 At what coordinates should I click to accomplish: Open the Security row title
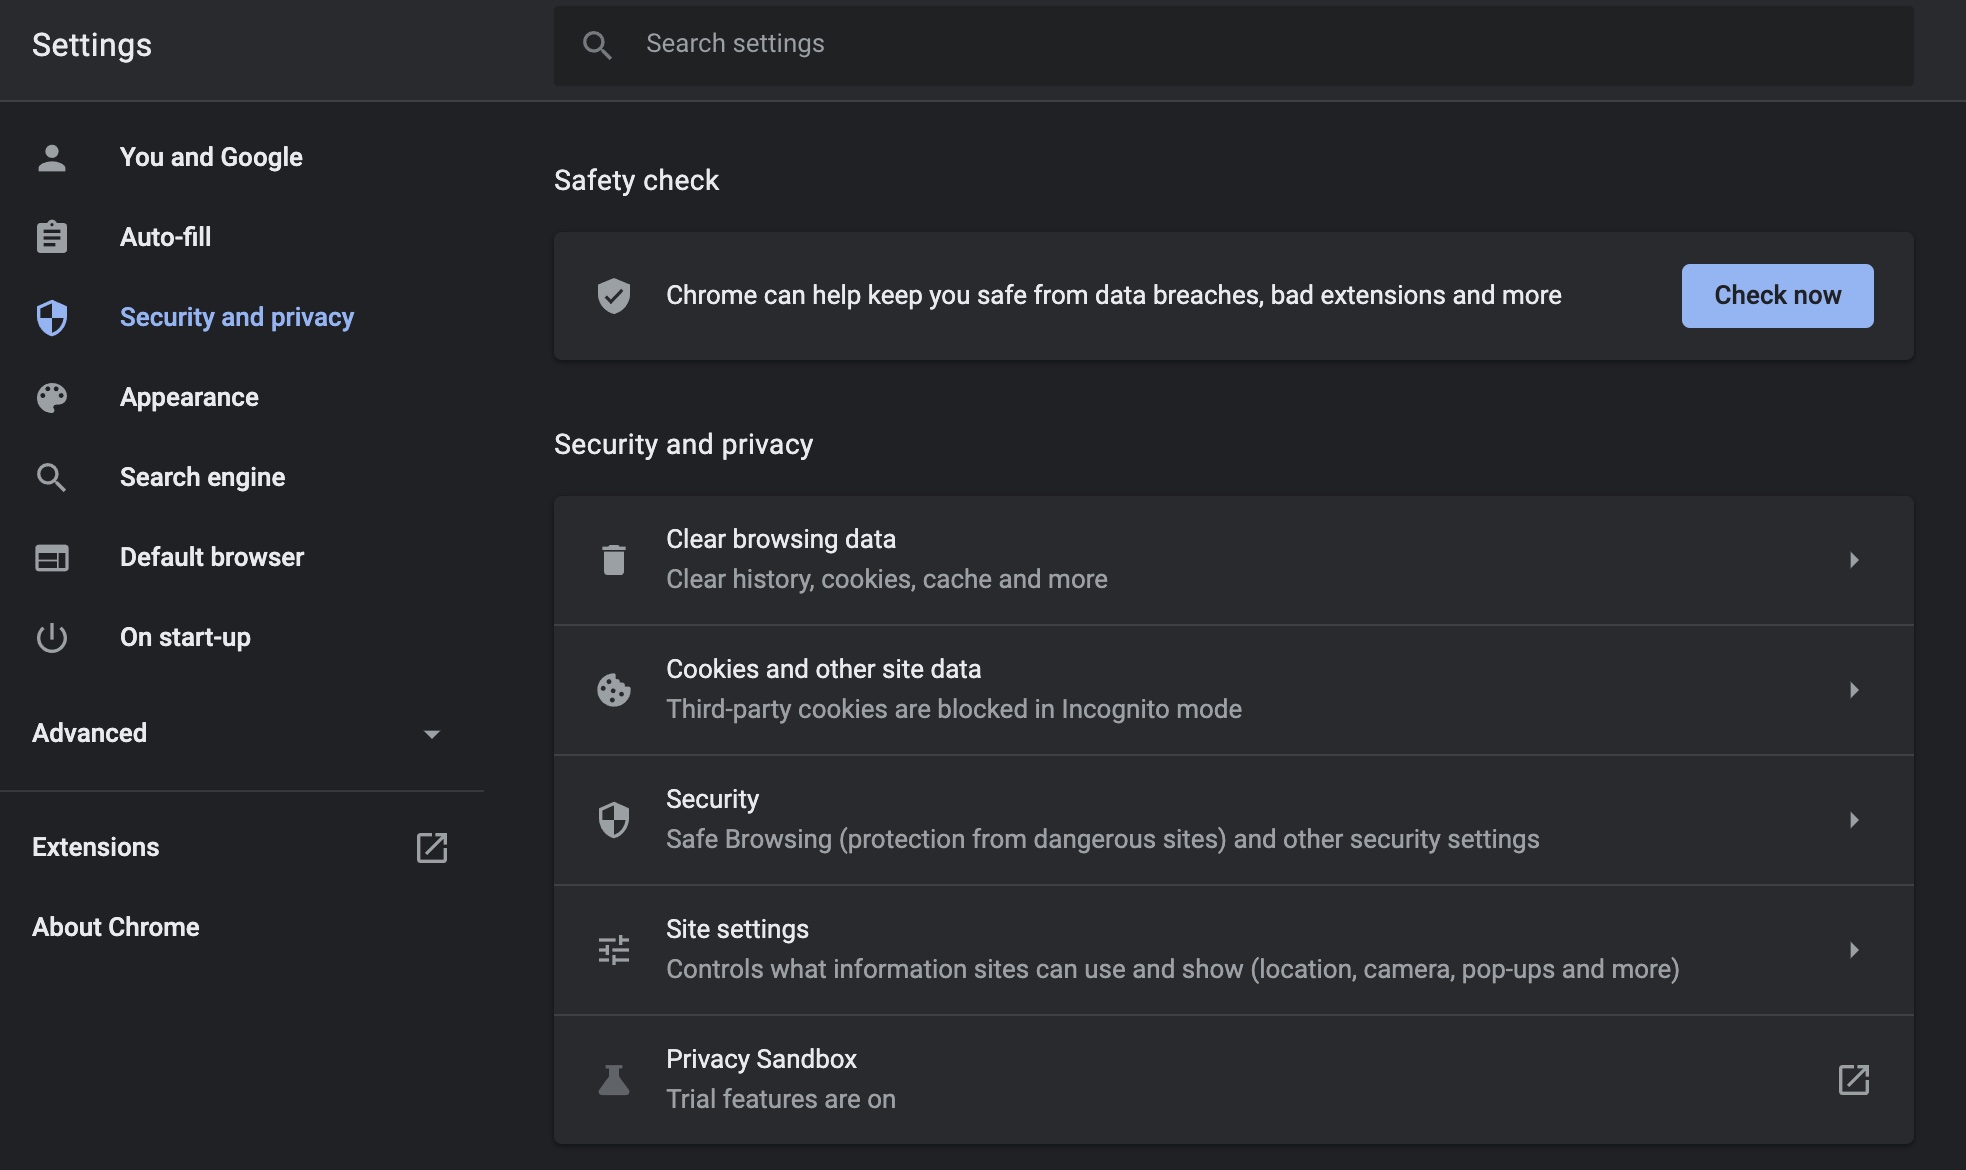click(x=712, y=799)
